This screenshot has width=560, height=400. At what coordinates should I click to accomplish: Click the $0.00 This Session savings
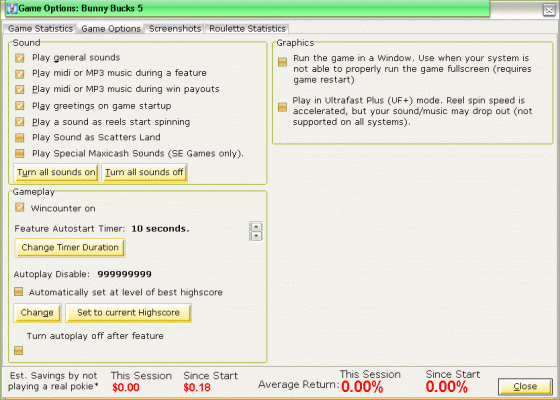pos(126,388)
